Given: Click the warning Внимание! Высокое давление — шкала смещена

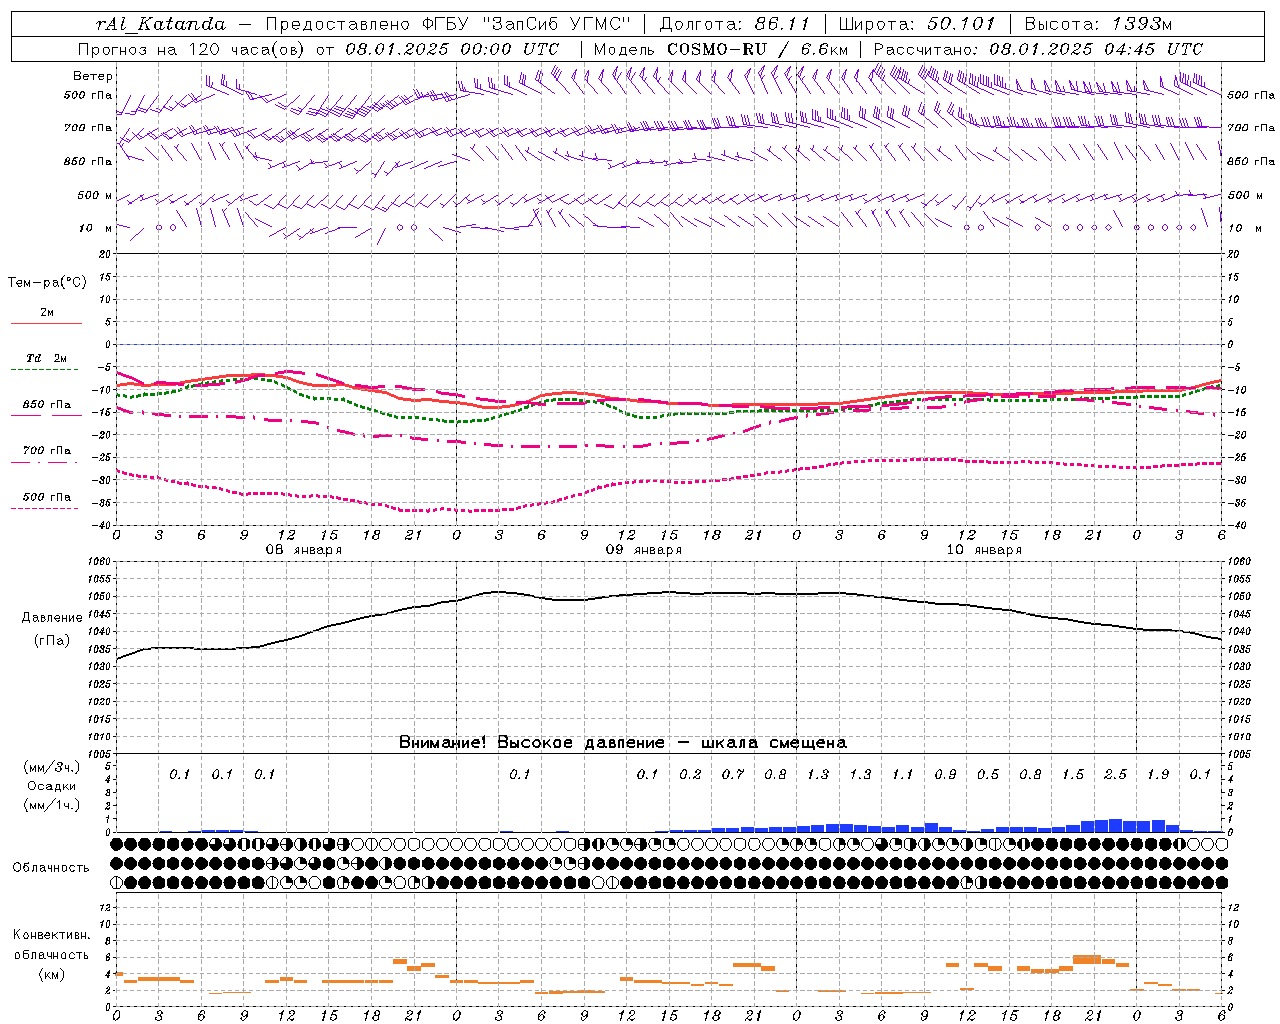Looking at the screenshot, I should coord(623,742).
